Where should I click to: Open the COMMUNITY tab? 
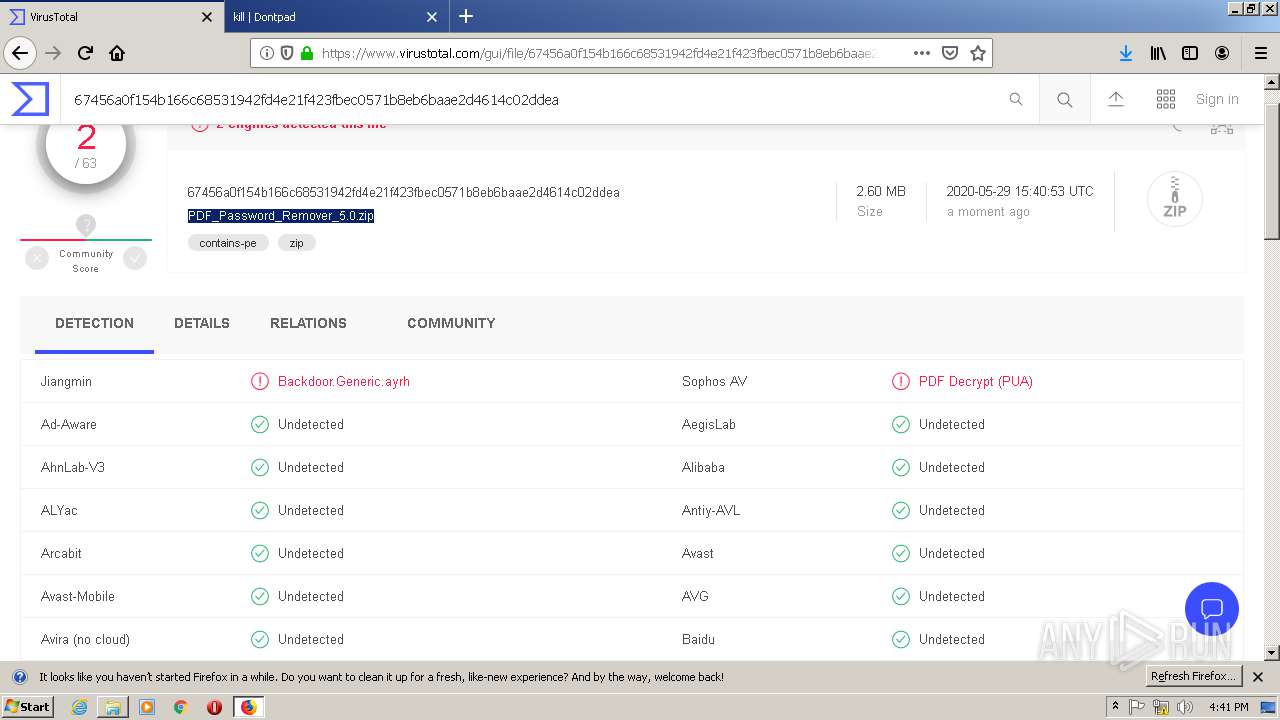(x=451, y=323)
